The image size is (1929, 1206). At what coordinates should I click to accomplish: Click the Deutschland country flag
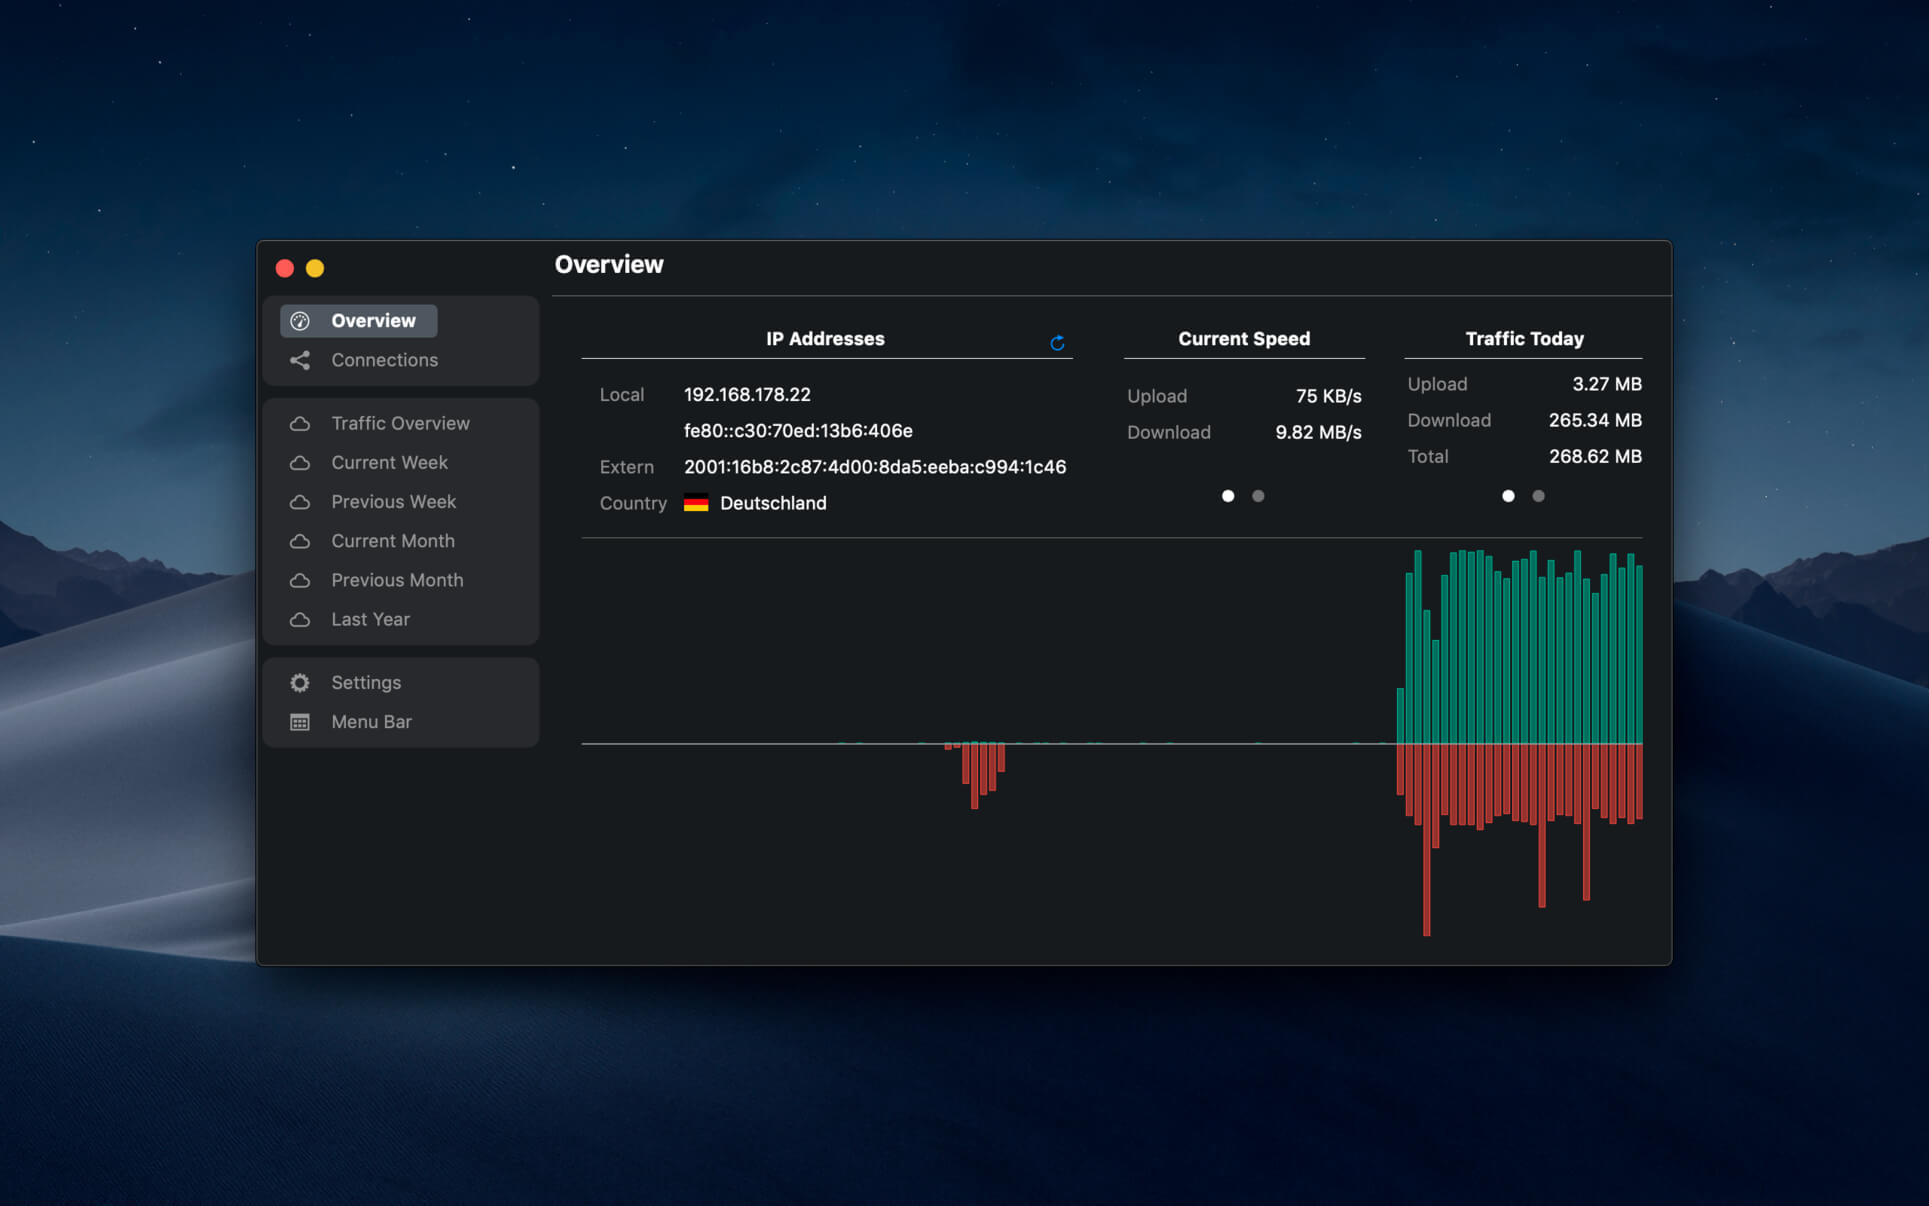(696, 503)
